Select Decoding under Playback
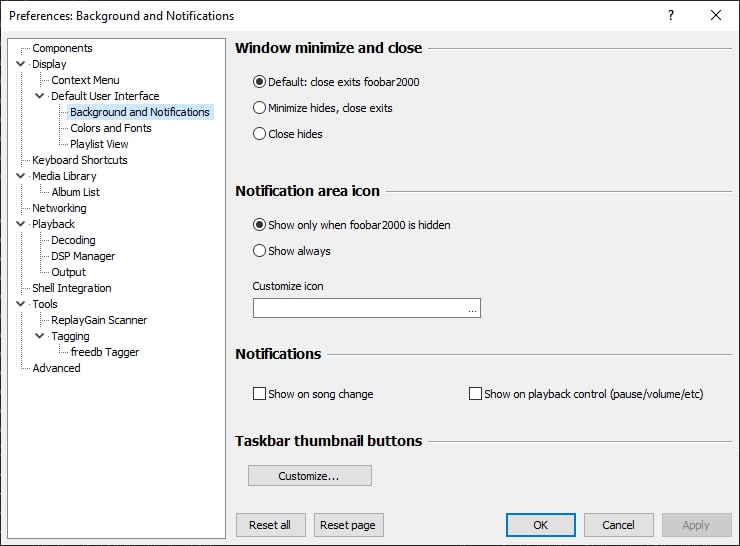 pos(73,240)
